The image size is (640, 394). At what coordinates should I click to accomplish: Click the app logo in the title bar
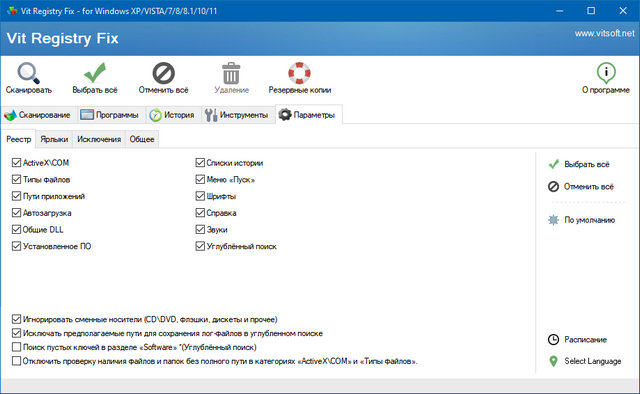12,11
